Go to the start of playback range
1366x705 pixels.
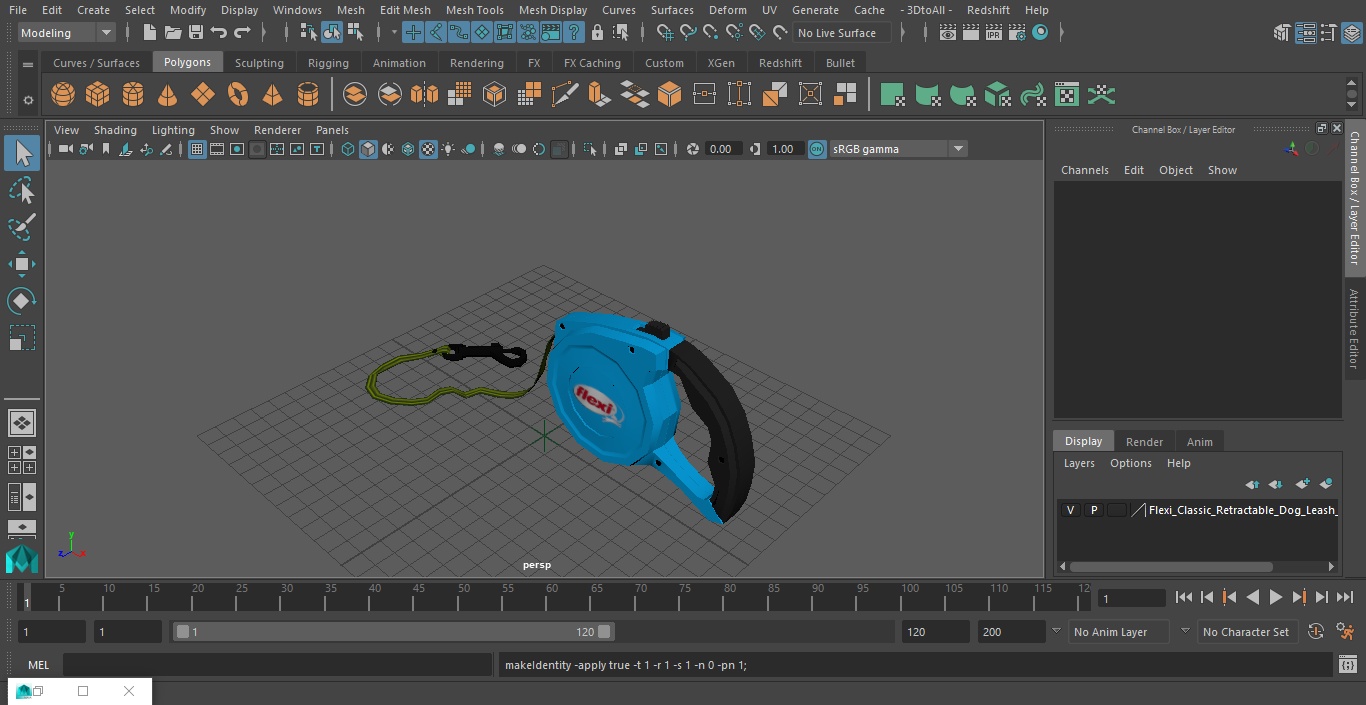coord(1183,597)
